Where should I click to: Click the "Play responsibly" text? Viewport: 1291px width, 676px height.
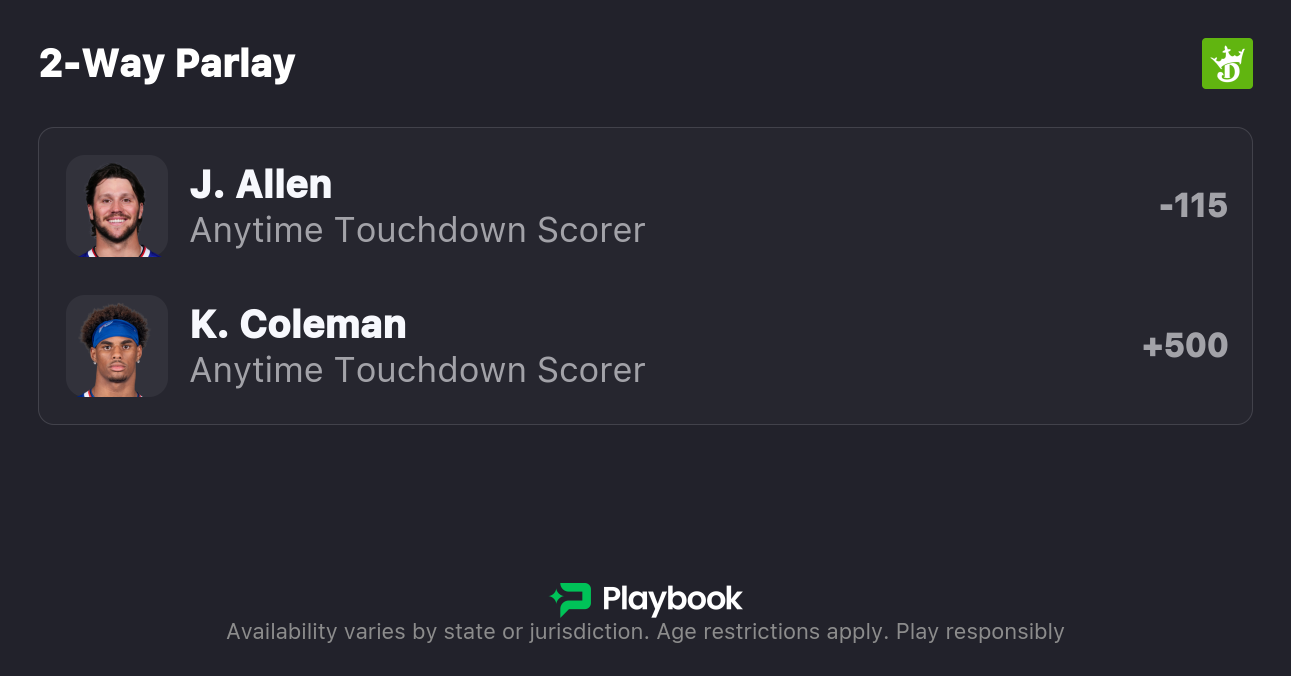click(x=980, y=632)
